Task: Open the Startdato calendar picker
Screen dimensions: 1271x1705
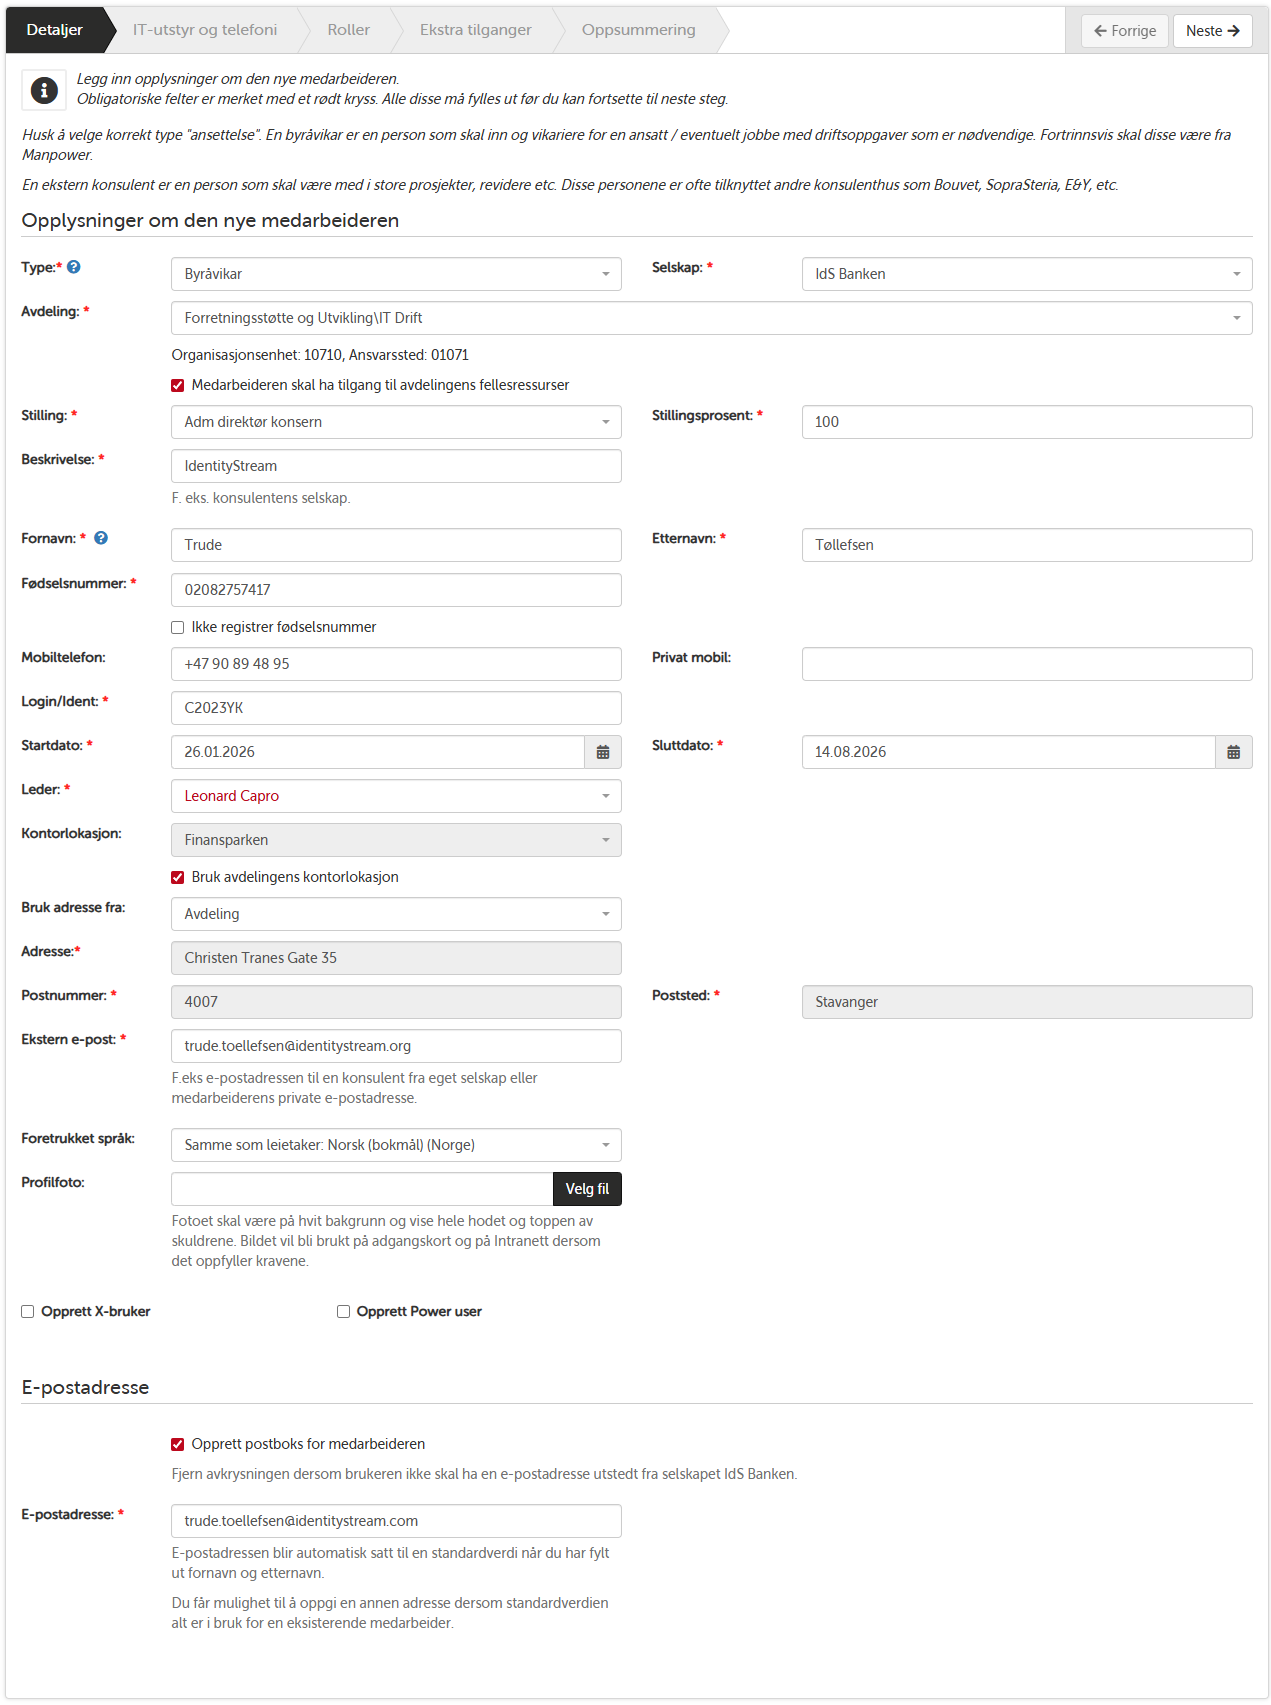Action: pos(603,752)
